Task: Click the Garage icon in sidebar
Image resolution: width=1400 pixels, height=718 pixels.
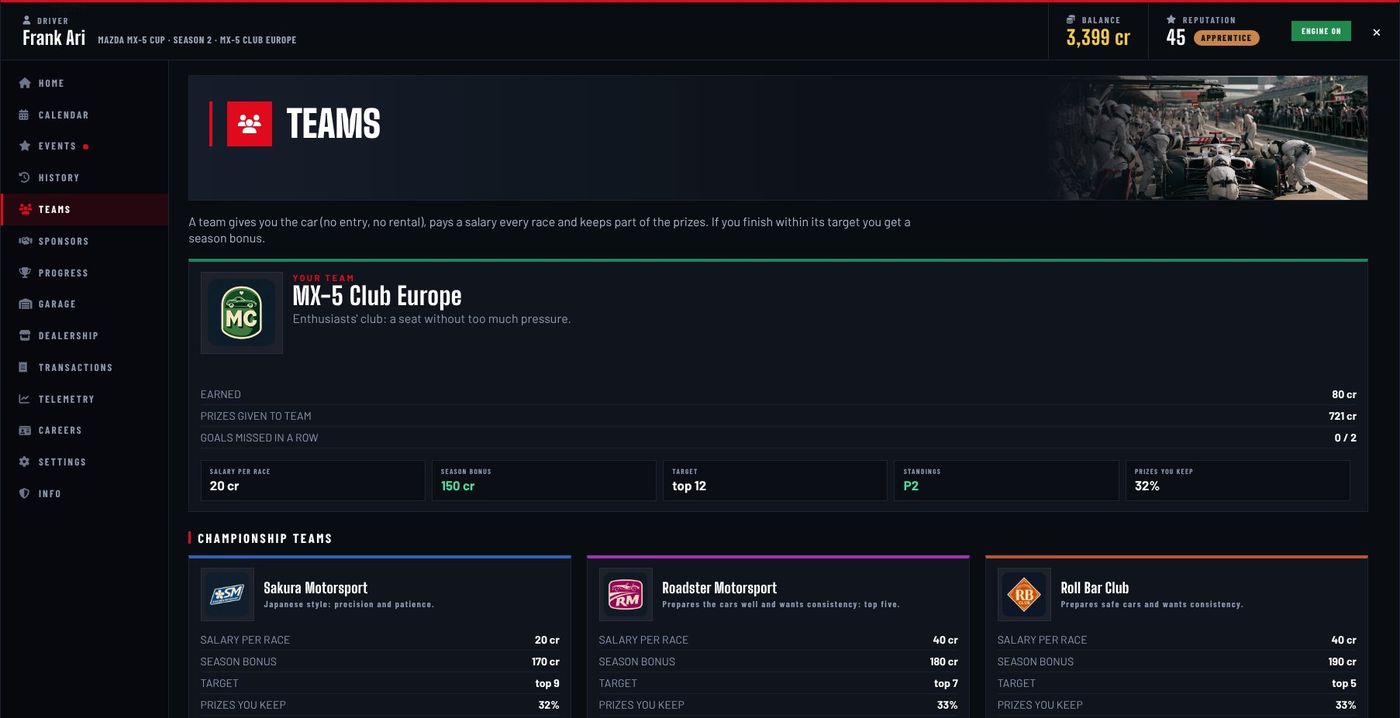Action: pyautogui.click(x=25, y=304)
